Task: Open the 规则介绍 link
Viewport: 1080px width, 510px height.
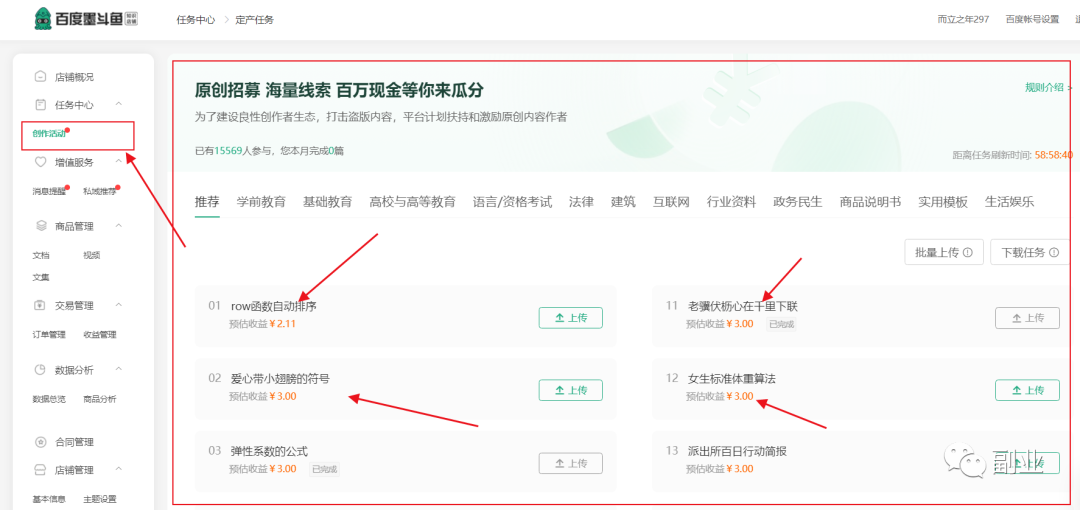Action: [1048, 87]
